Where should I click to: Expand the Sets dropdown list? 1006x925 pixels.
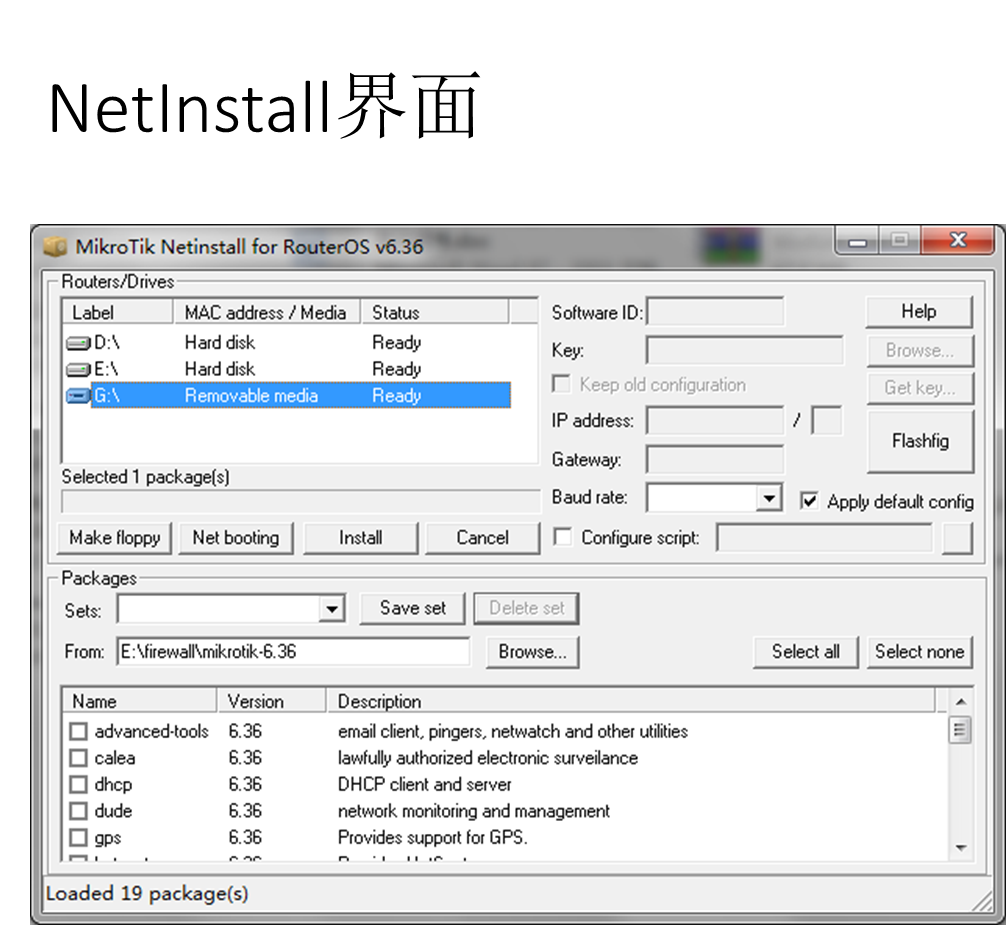332,609
